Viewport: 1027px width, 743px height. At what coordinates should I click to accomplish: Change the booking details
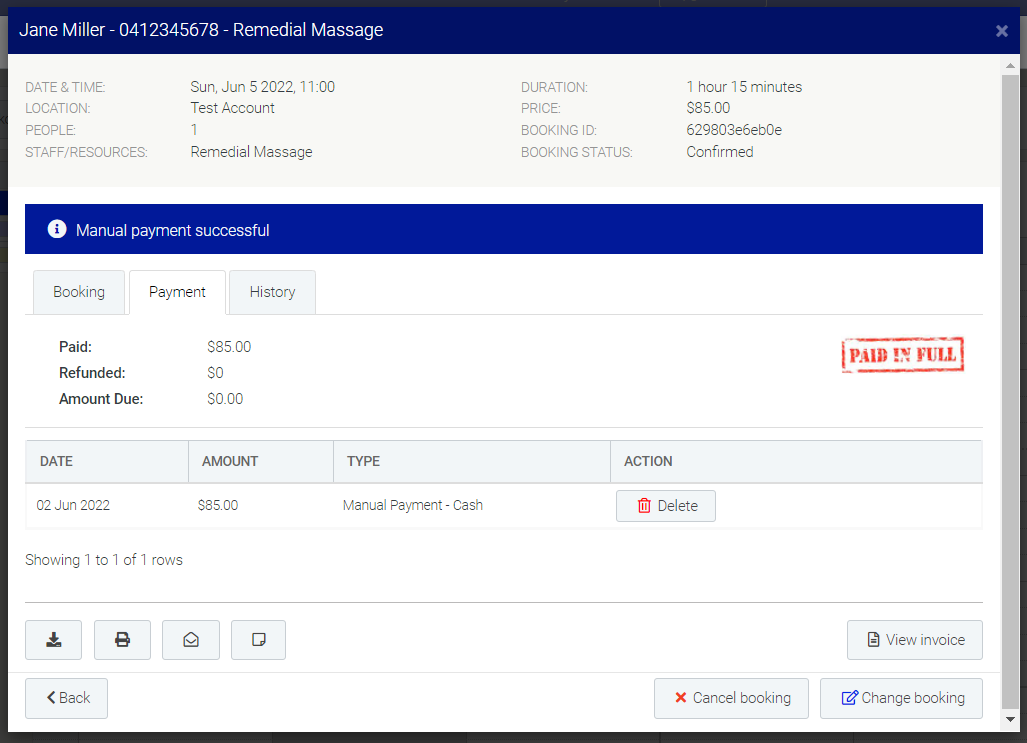[x=901, y=698]
